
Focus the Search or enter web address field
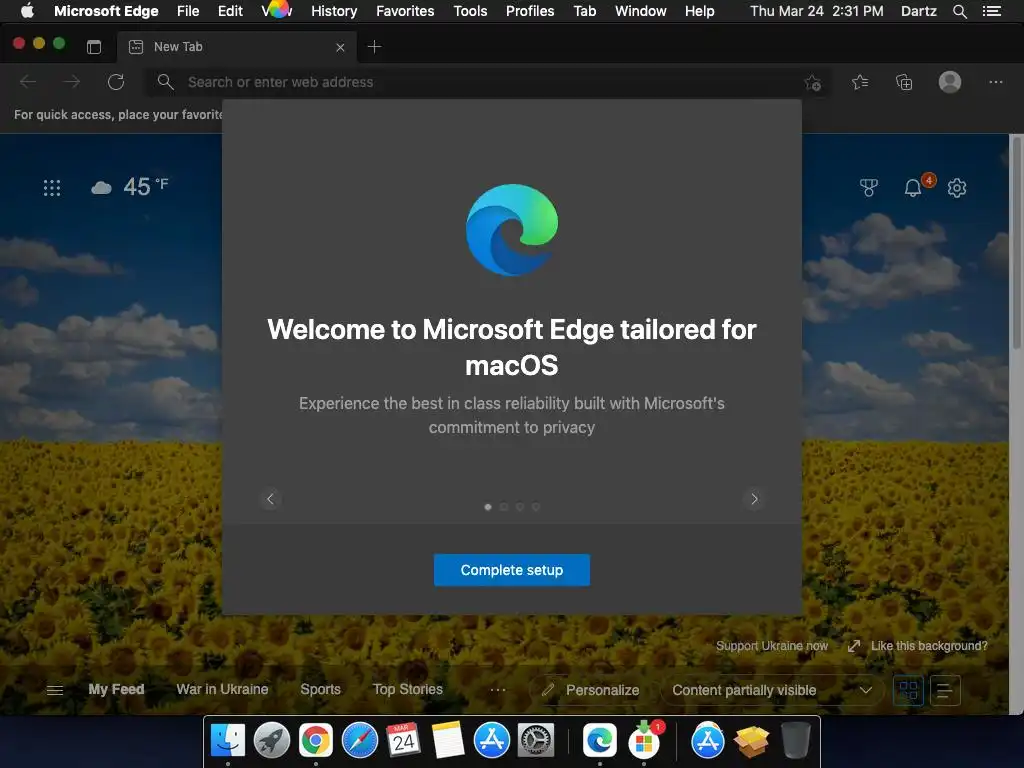(x=487, y=82)
